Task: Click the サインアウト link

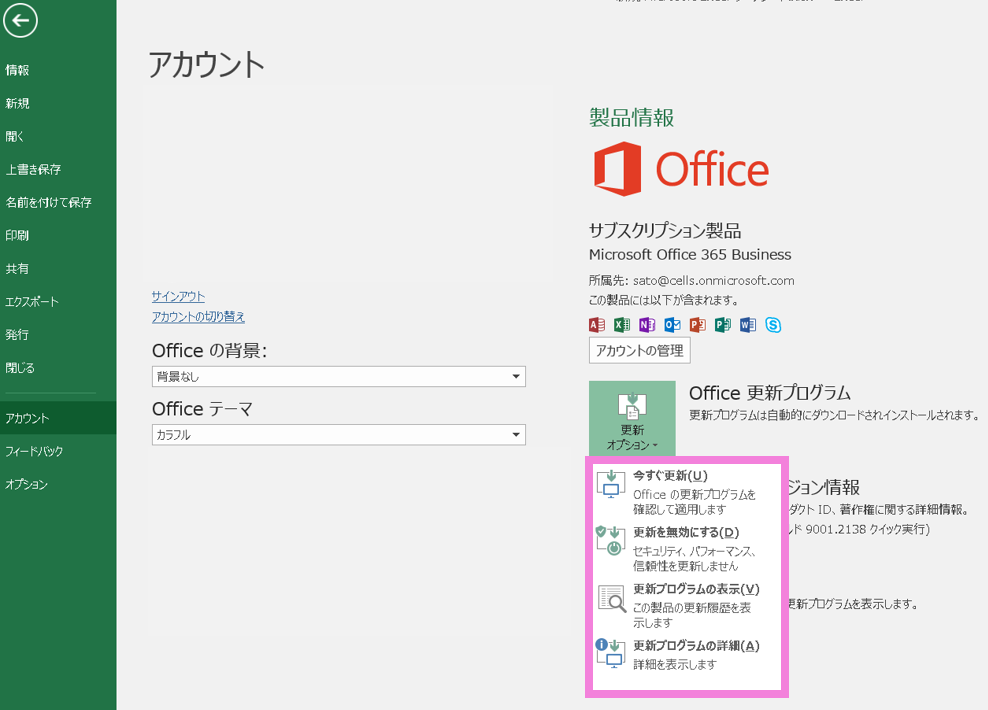Action: (178, 297)
